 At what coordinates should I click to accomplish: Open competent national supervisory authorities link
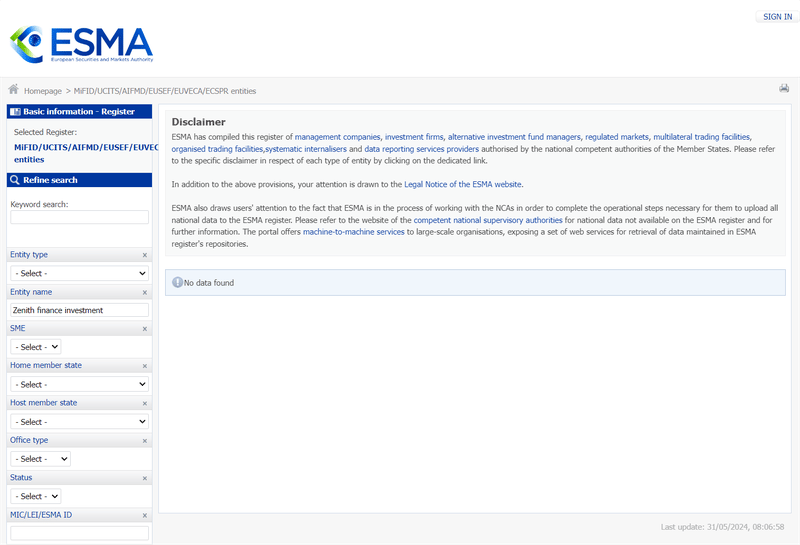488,220
